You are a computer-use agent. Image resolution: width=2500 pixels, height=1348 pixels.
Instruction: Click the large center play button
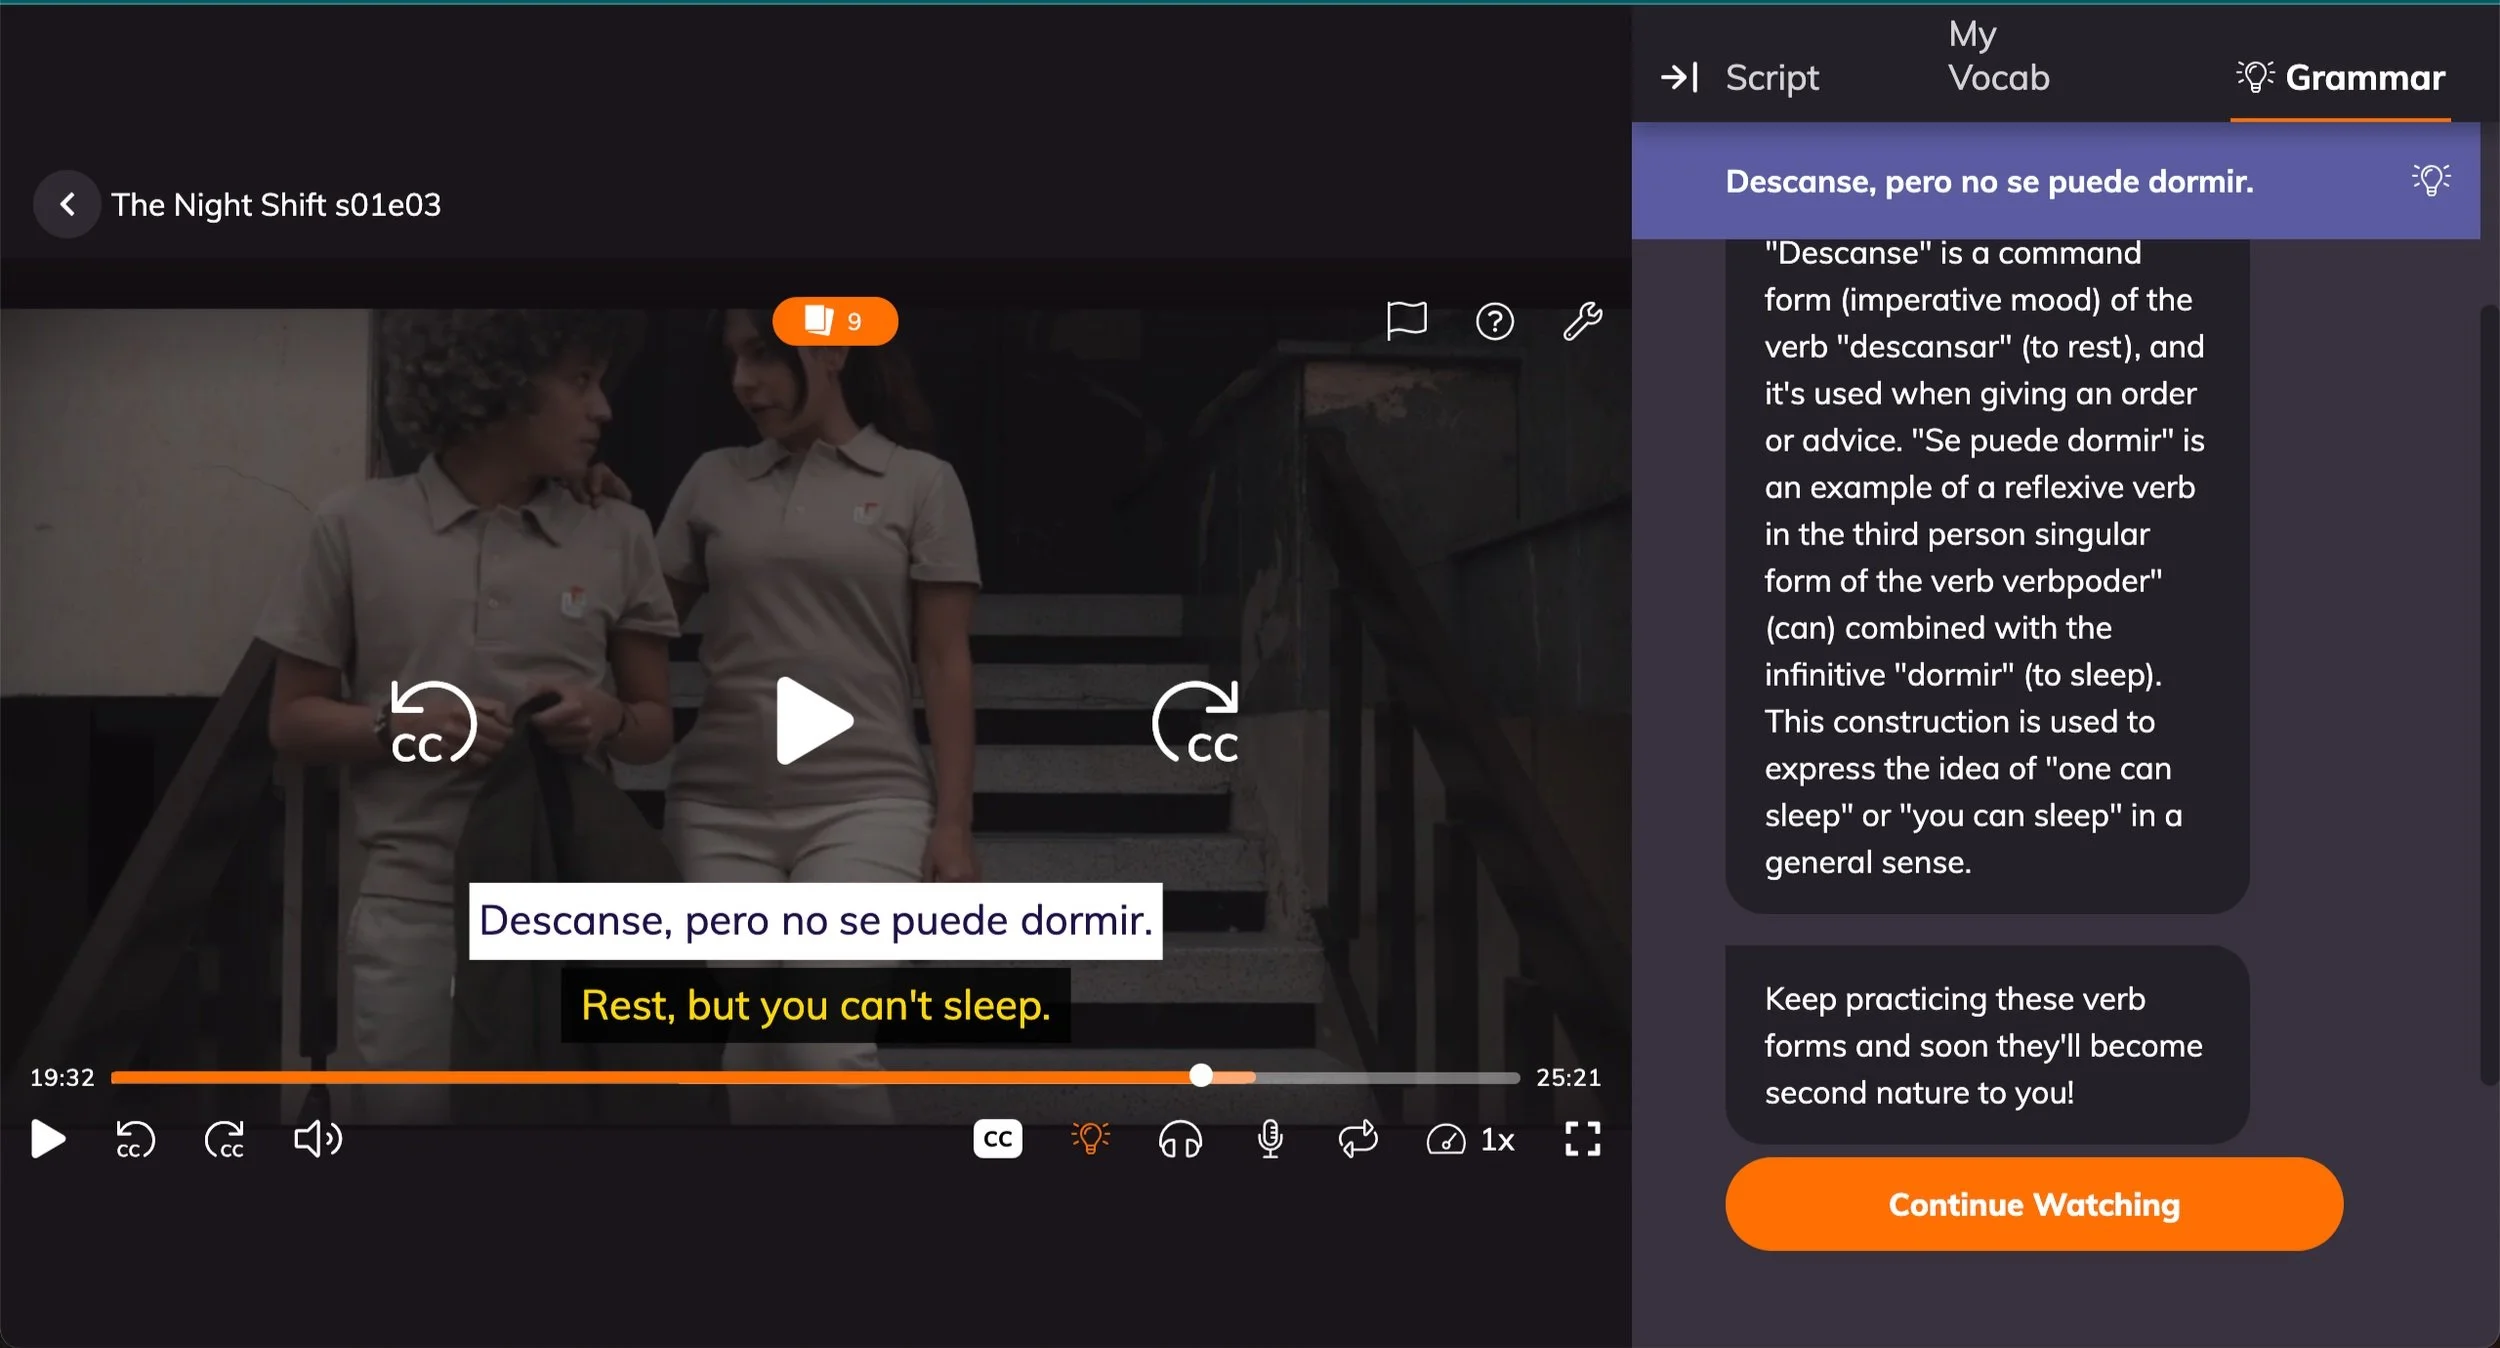tap(814, 721)
